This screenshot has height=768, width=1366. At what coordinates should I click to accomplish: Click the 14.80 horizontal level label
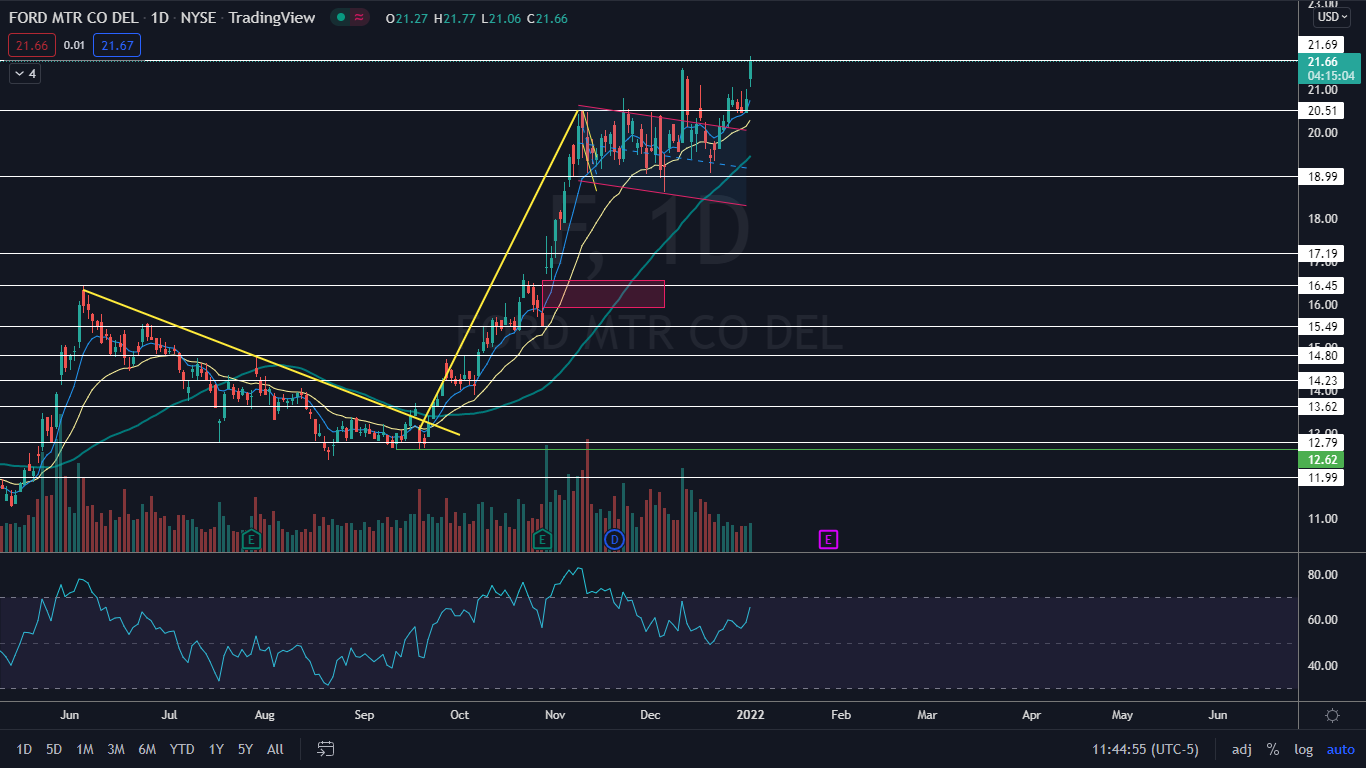(1324, 355)
